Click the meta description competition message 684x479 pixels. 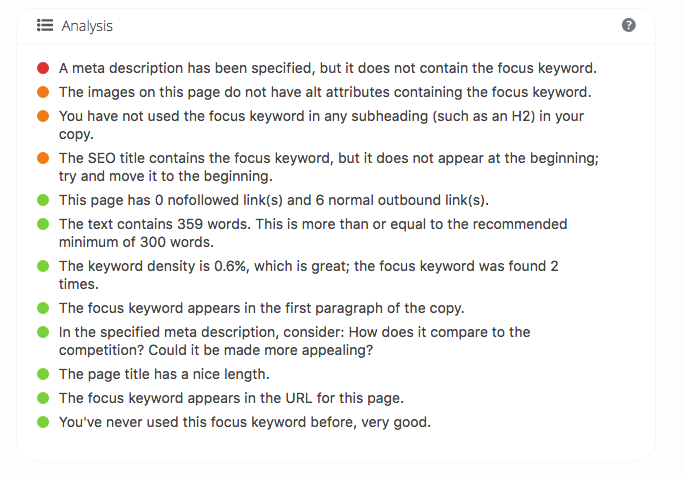pyautogui.click(x=294, y=341)
